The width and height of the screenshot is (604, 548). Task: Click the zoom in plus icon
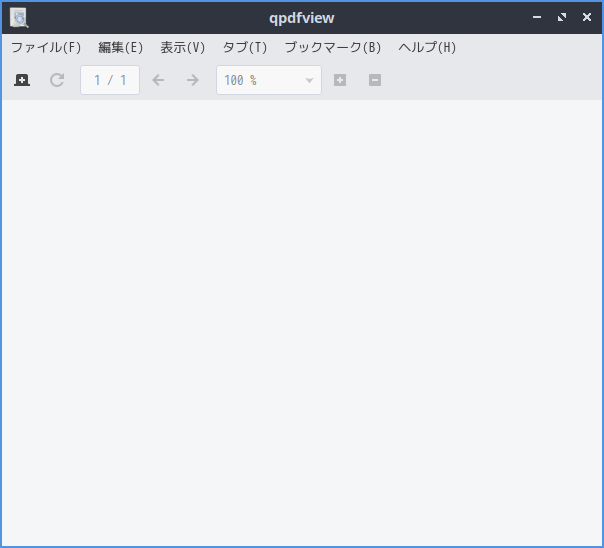[x=340, y=80]
